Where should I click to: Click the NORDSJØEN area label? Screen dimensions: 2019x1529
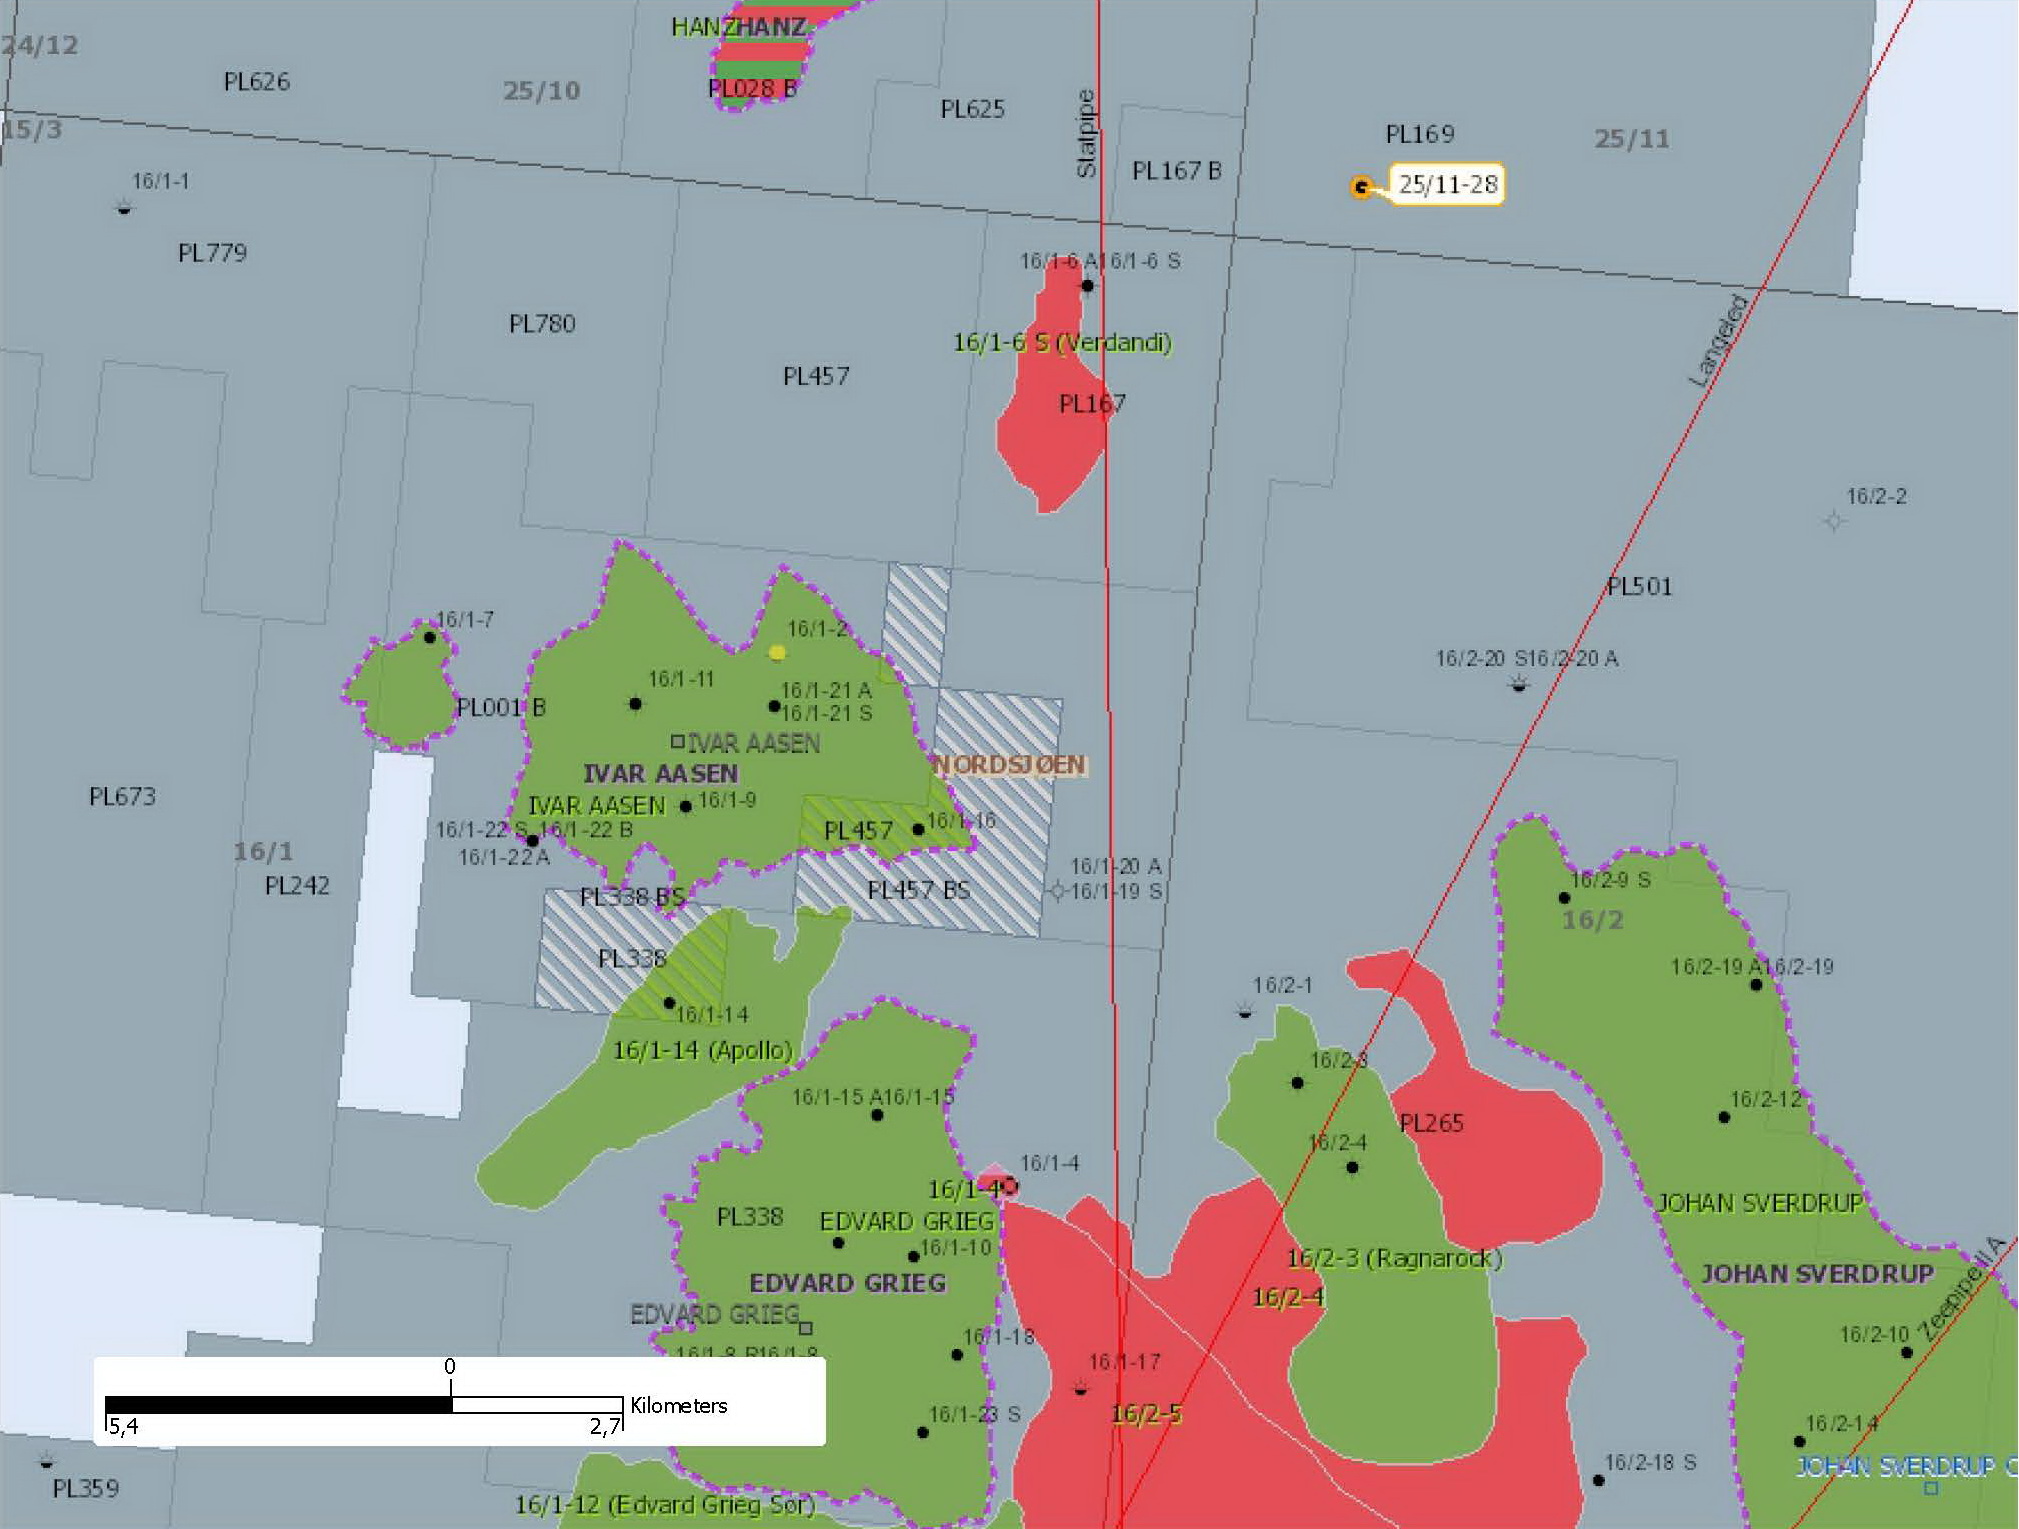(x=1009, y=765)
